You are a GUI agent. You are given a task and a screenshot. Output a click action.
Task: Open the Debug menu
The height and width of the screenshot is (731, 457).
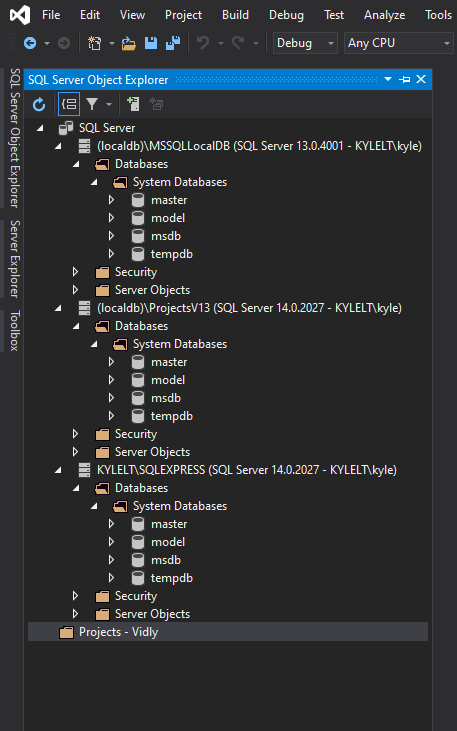point(286,15)
